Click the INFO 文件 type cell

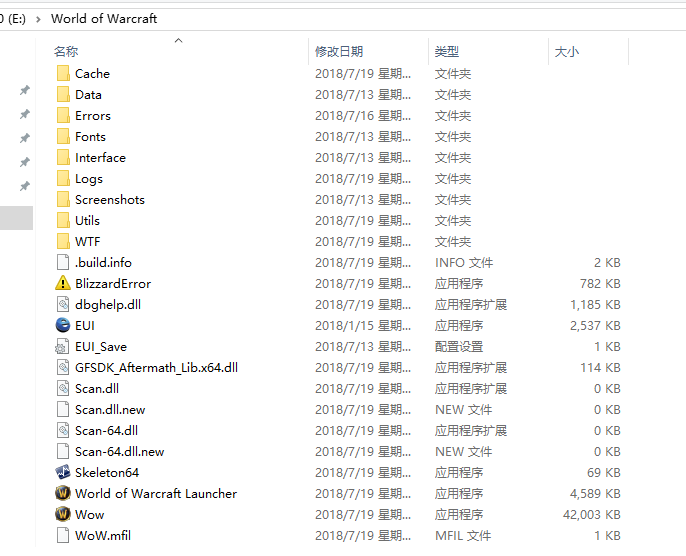[x=464, y=262]
